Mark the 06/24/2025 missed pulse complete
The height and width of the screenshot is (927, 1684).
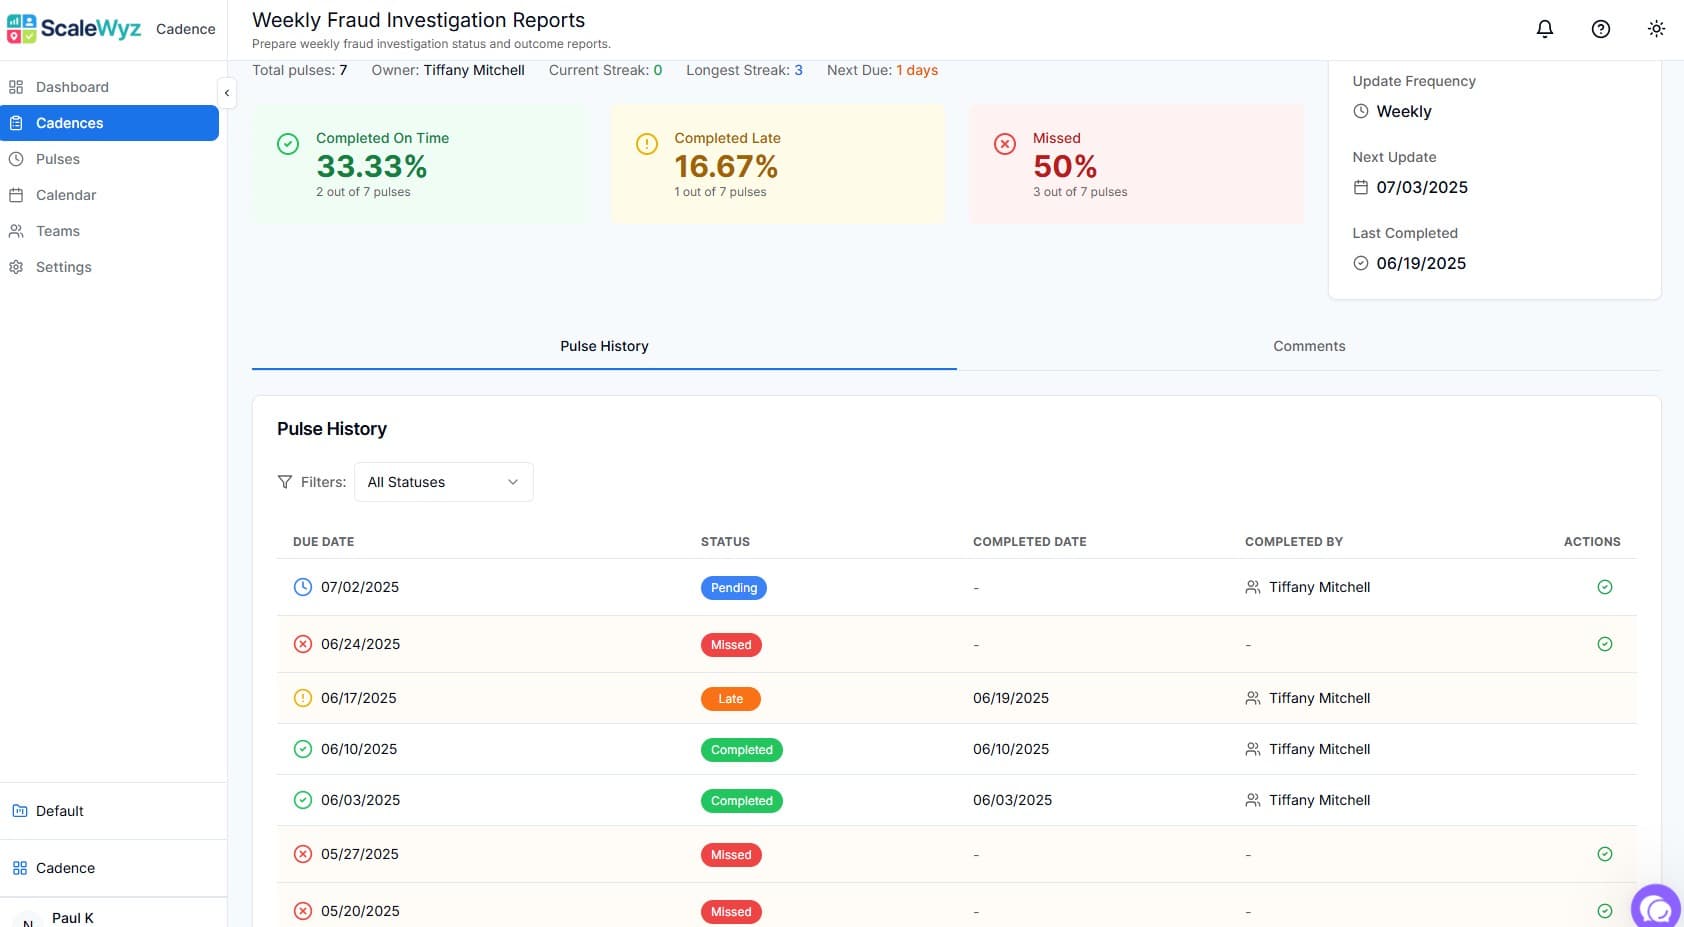(1604, 644)
